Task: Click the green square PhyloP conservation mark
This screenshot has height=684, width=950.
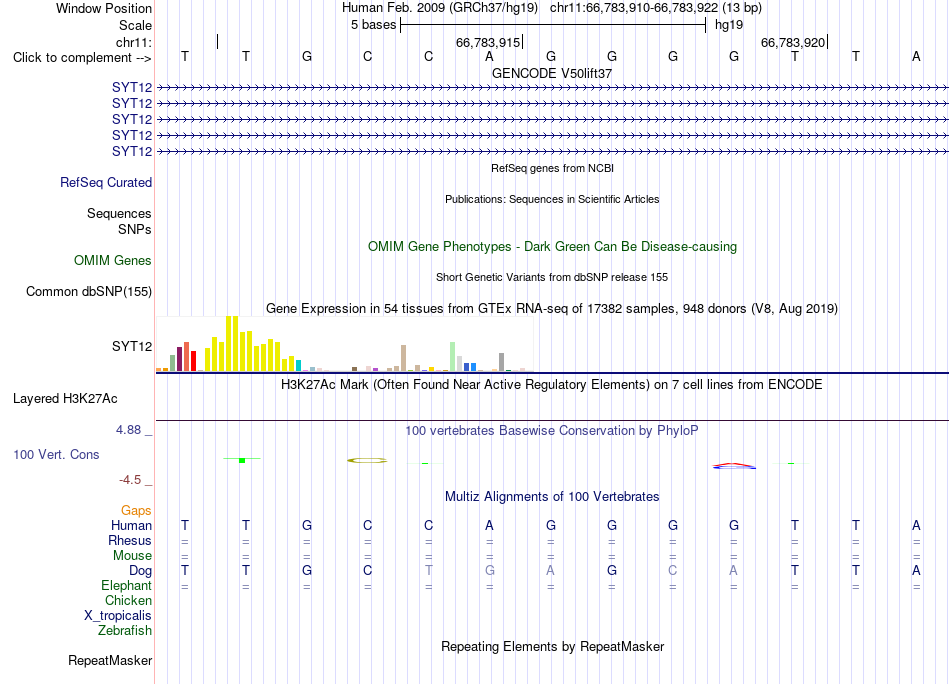Action: click(242, 460)
